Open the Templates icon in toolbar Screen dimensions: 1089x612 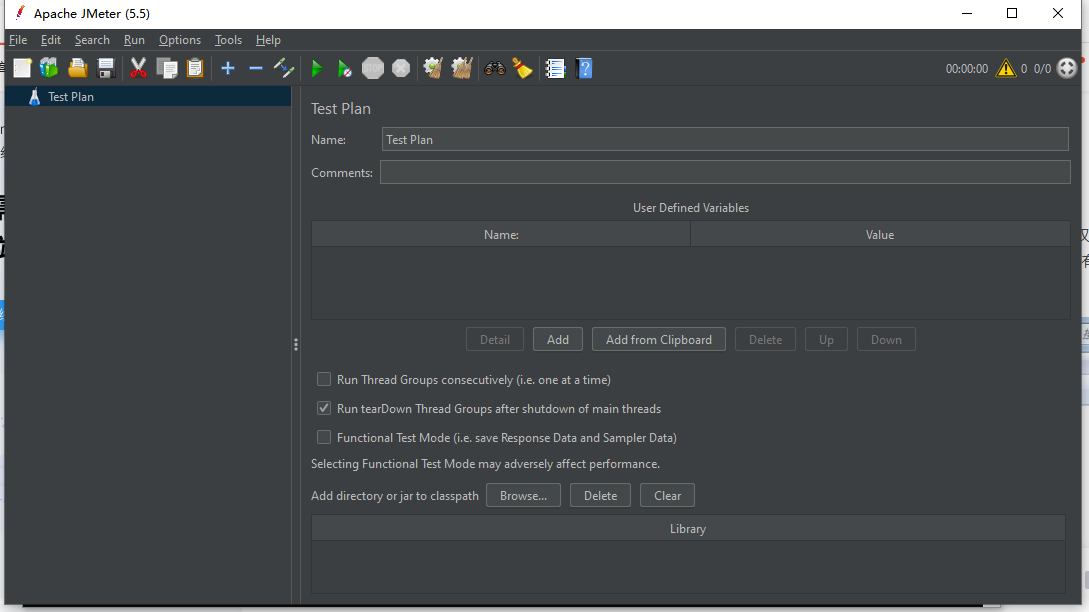tap(49, 68)
